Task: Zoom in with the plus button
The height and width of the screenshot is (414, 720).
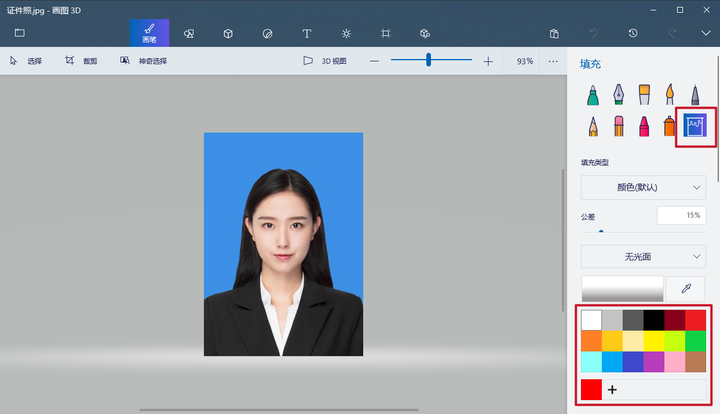Action: (488, 61)
